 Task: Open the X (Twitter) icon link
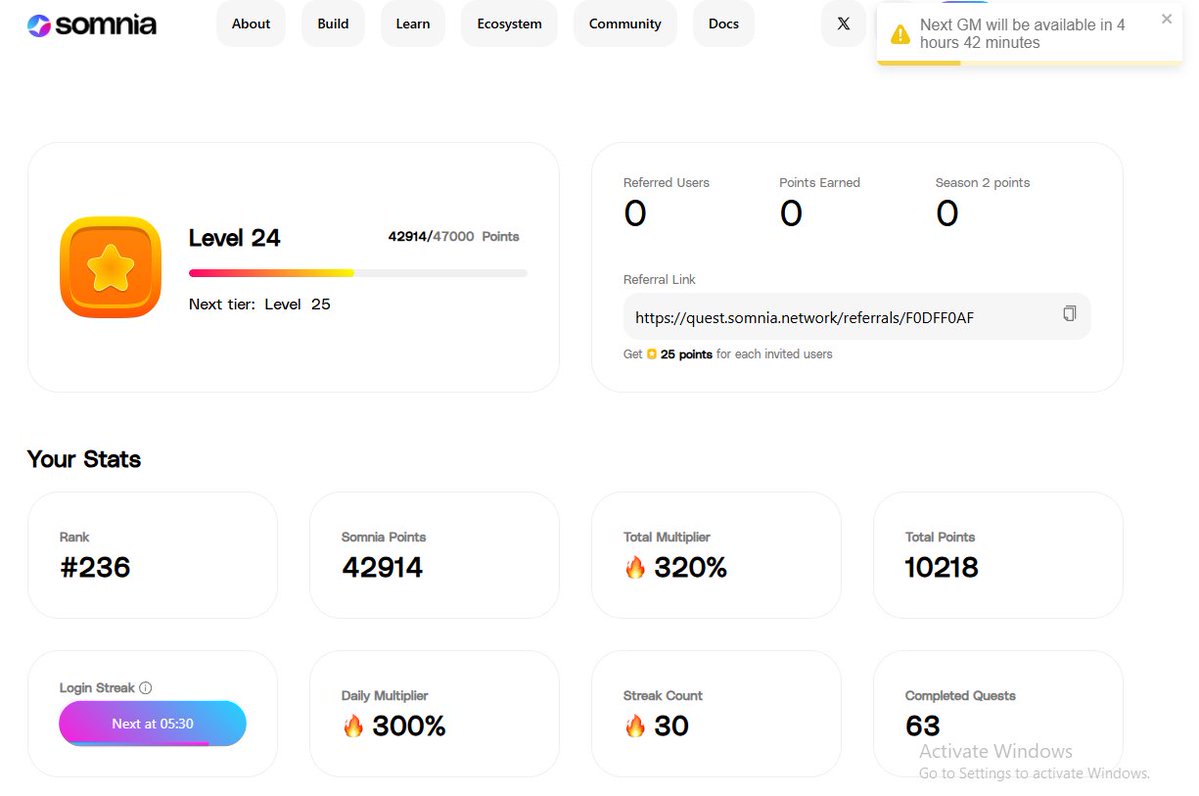point(843,24)
